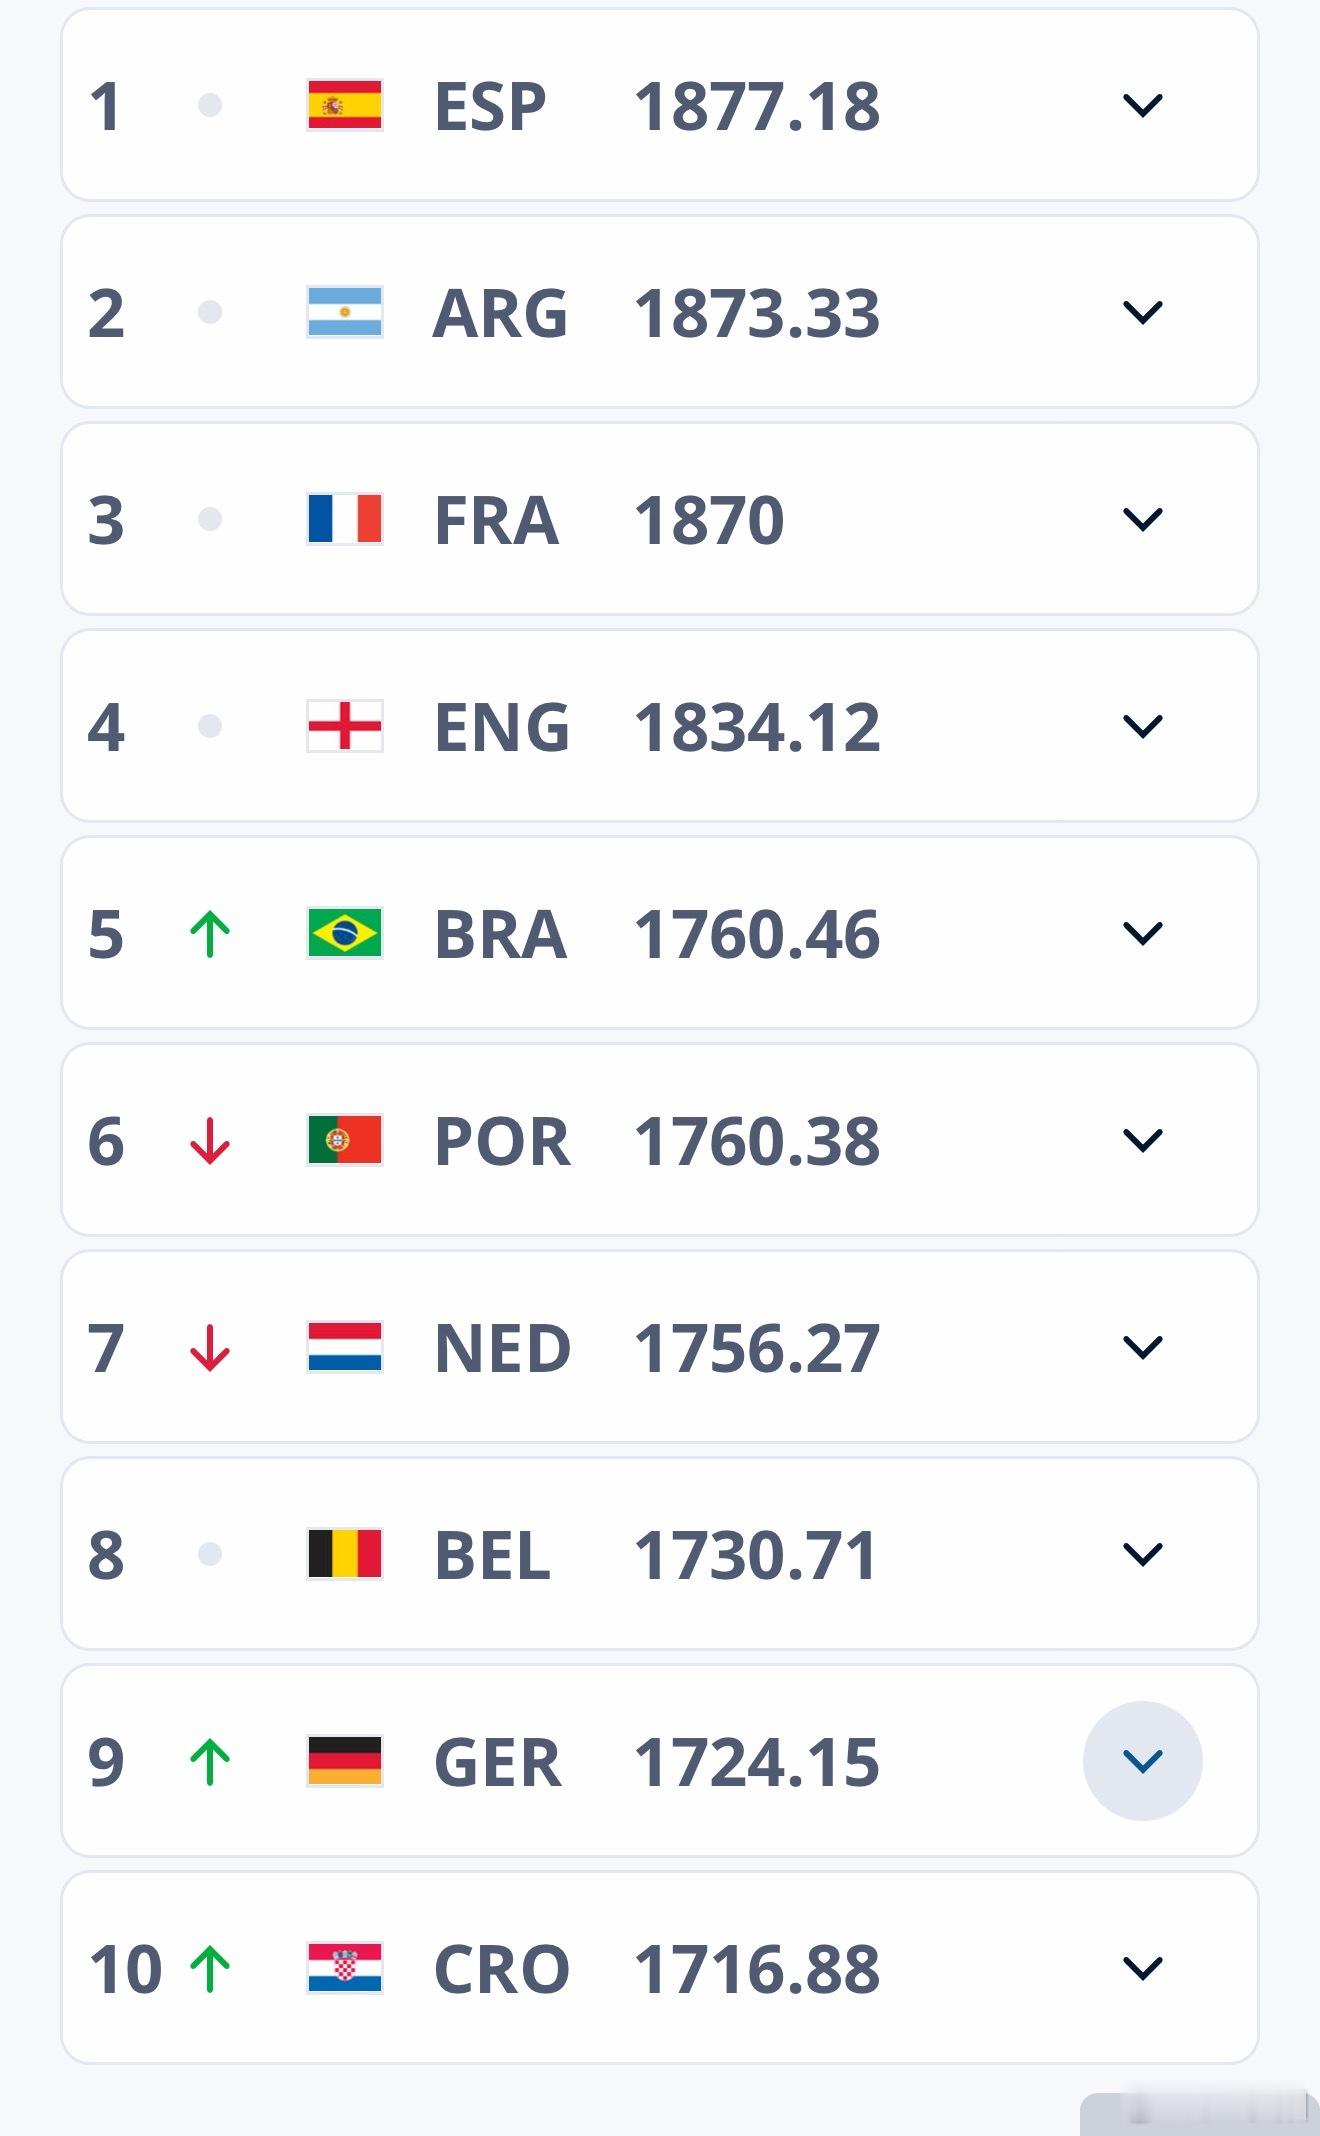Screen dimensions: 1320x2136
Task: Click the Argentina flag icon
Action: click(x=345, y=312)
